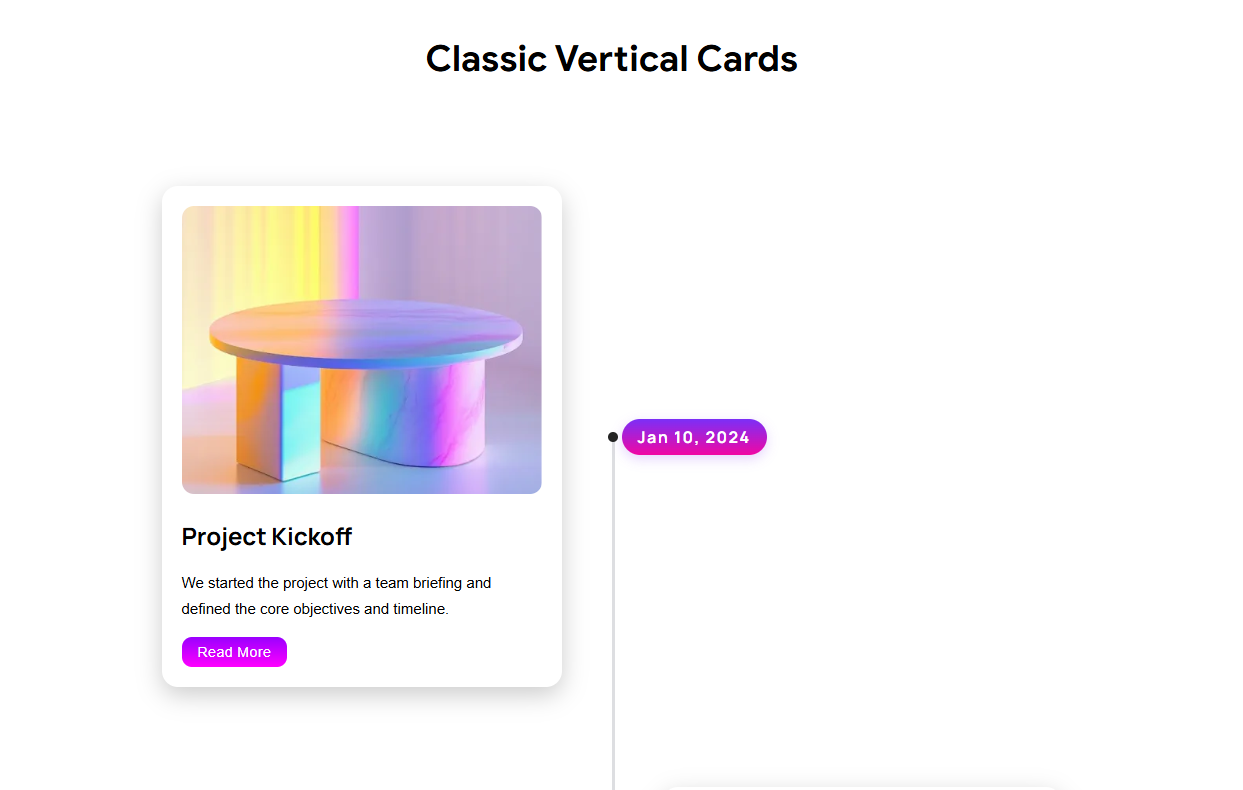Click the word "Classic" in the page title
Screen dimensions: 1243x790
pos(486,59)
